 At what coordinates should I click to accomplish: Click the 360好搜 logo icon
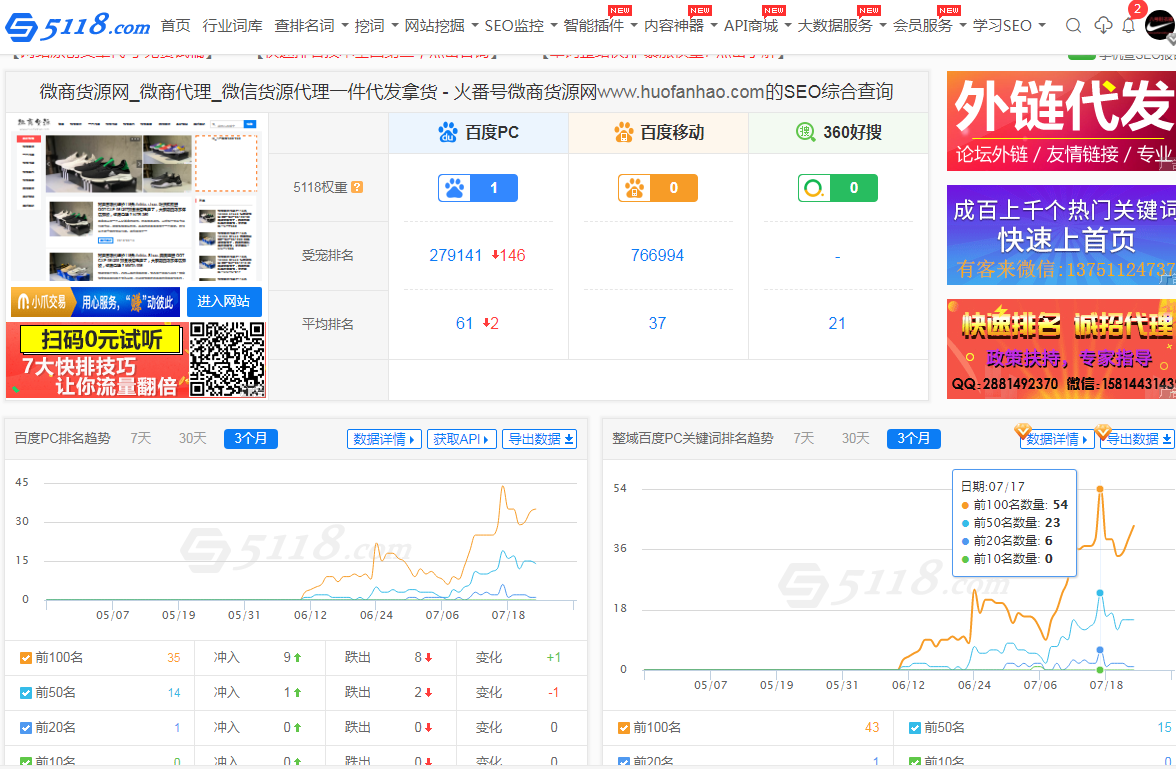coord(805,132)
